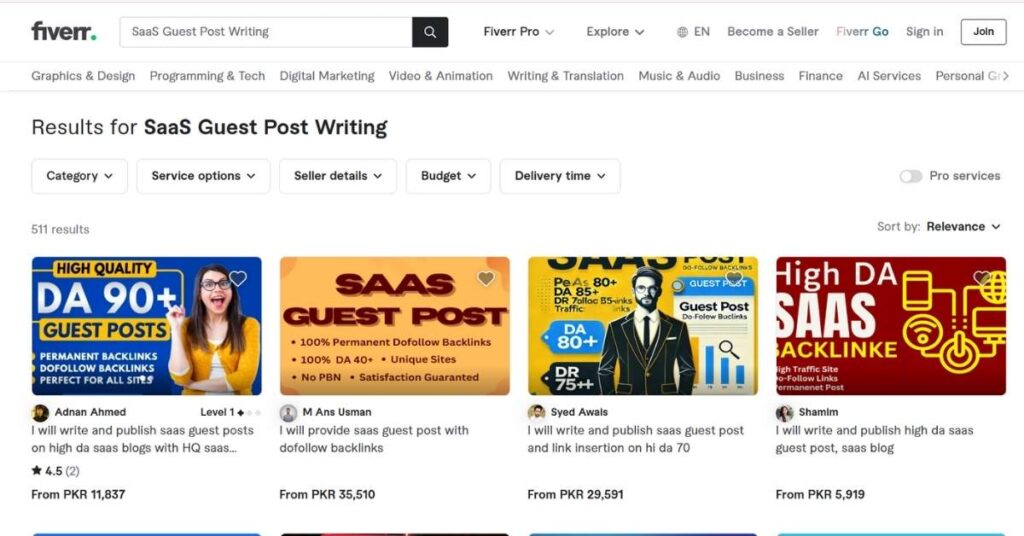The image size is (1024, 536).
Task: Open Adnan Ahmed's gig title link
Action: click(142, 439)
